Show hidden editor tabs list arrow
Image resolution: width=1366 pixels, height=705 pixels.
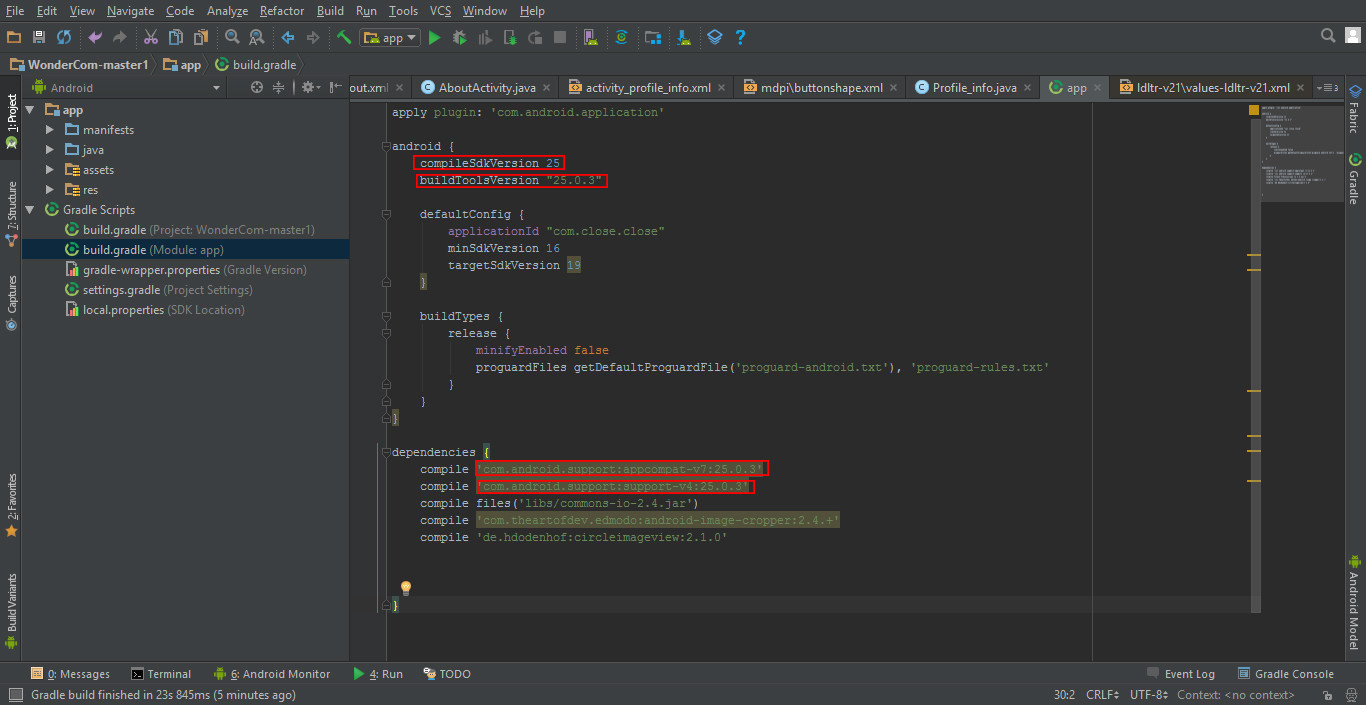1326,88
